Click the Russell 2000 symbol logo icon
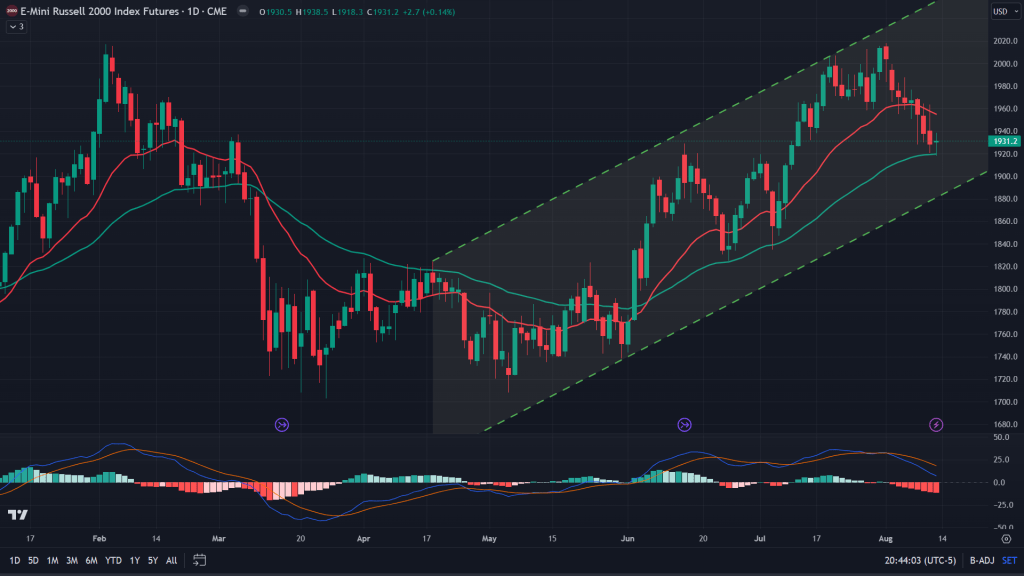The height and width of the screenshot is (576, 1024). (11, 12)
